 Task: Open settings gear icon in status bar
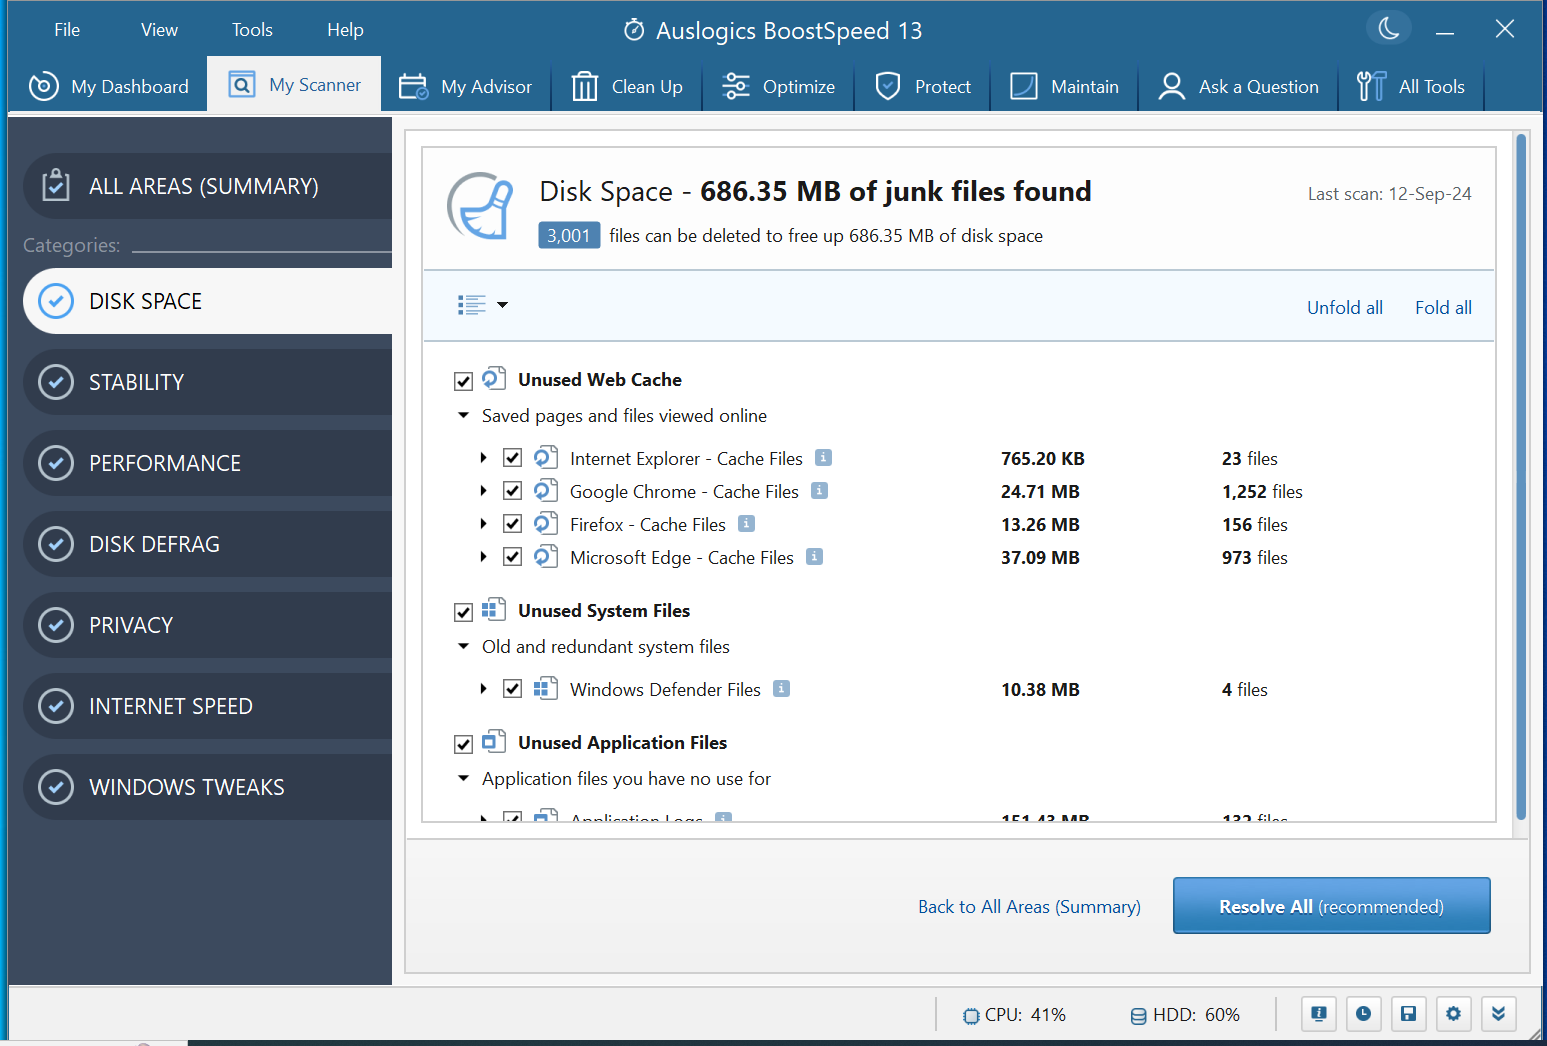[x=1453, y=1014]
